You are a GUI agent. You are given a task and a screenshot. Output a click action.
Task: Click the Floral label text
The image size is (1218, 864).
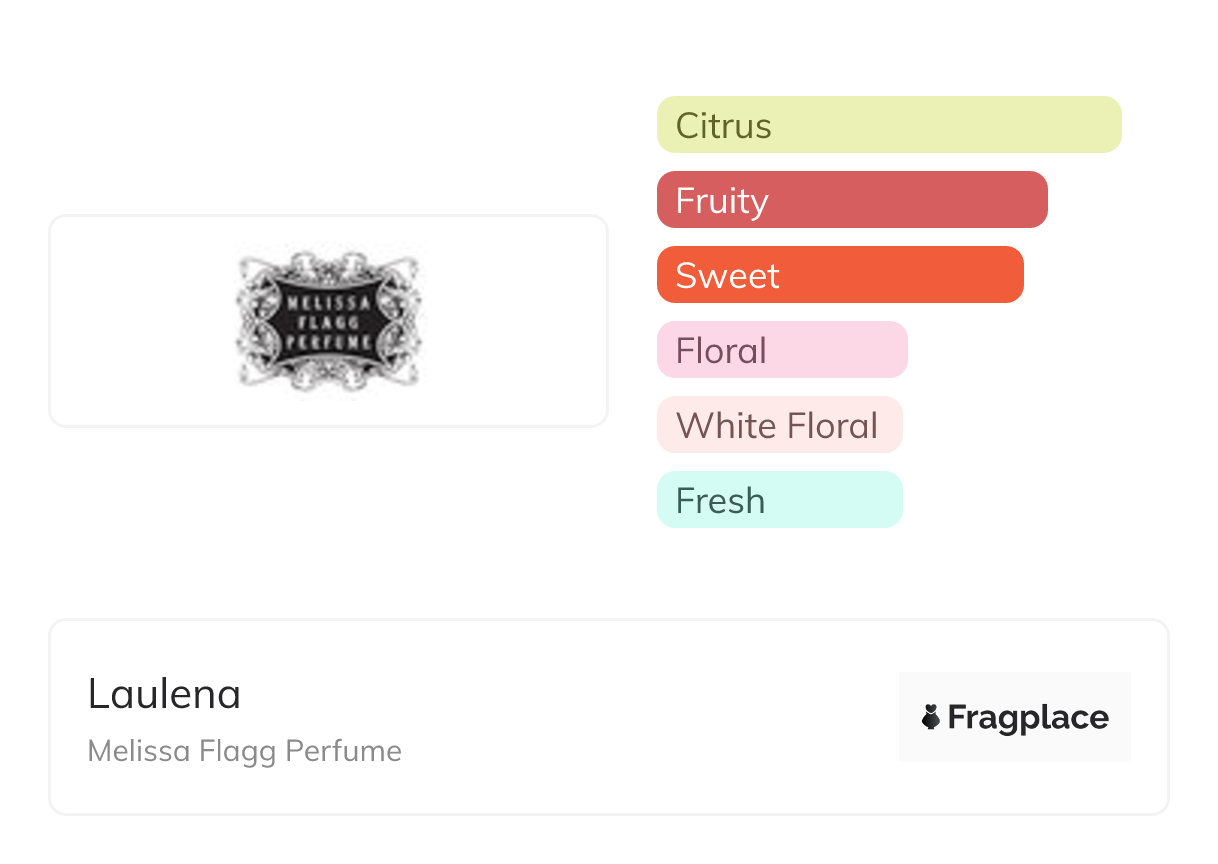pyautogui.click(x=721, y=351)
